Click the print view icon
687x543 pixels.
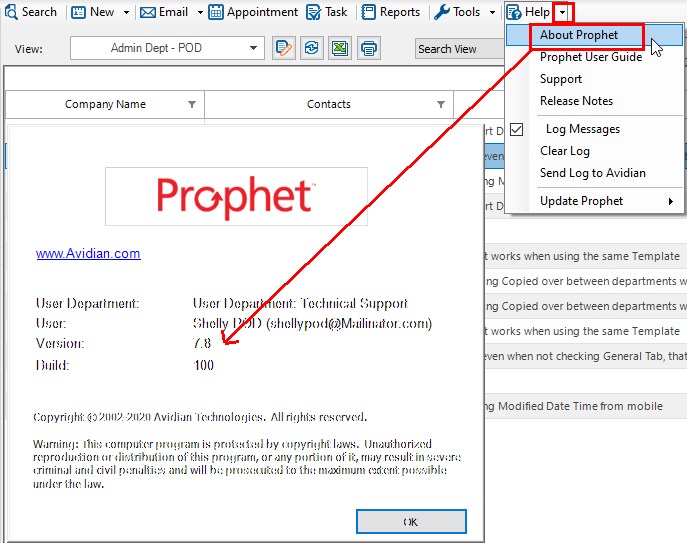click(x=369, y=48)
